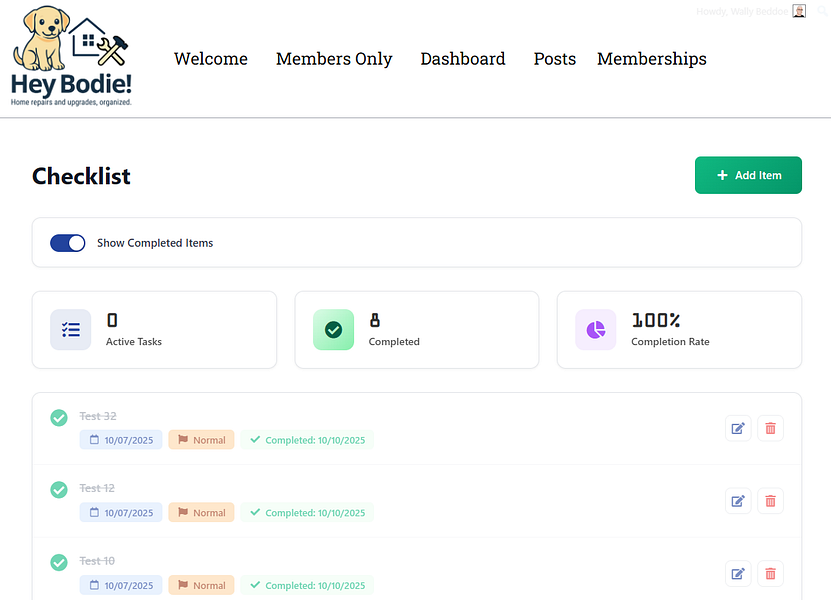This screenshot has height=600, width=831.
Task: Go to Members Only page
Action: [334, 59]
